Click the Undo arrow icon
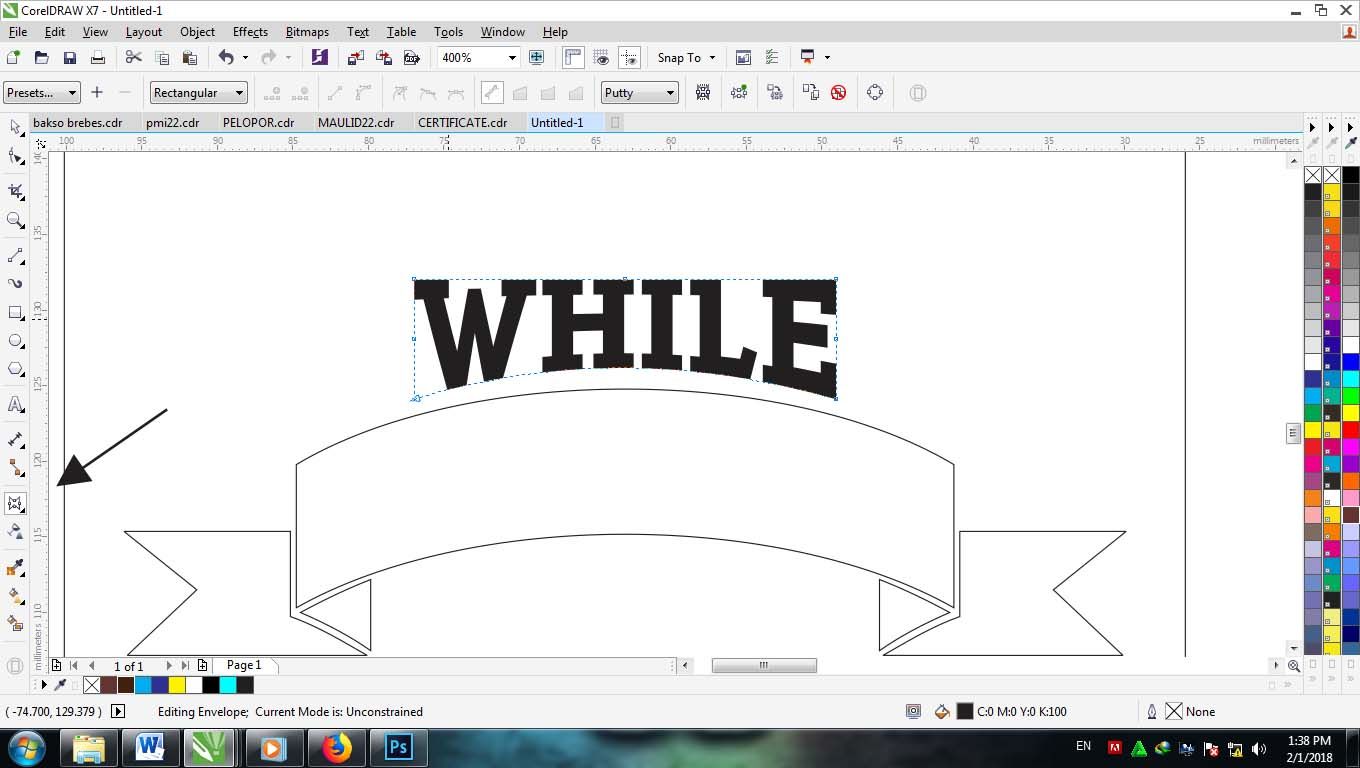 click(x=226, y=57)
